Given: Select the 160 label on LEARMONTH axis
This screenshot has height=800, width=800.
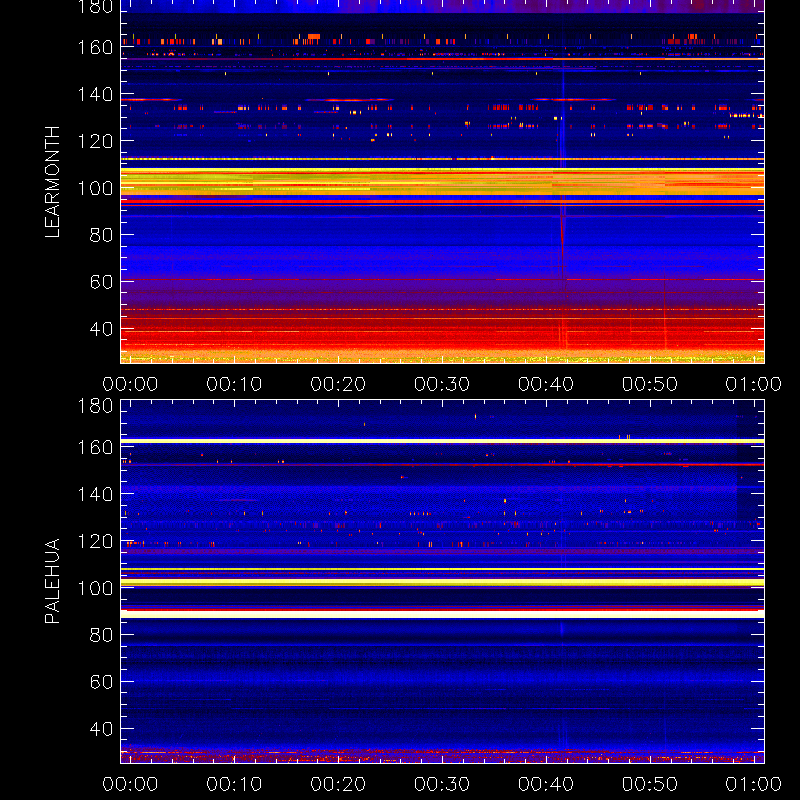Looking at the screenshot, I should coord(95,47).
